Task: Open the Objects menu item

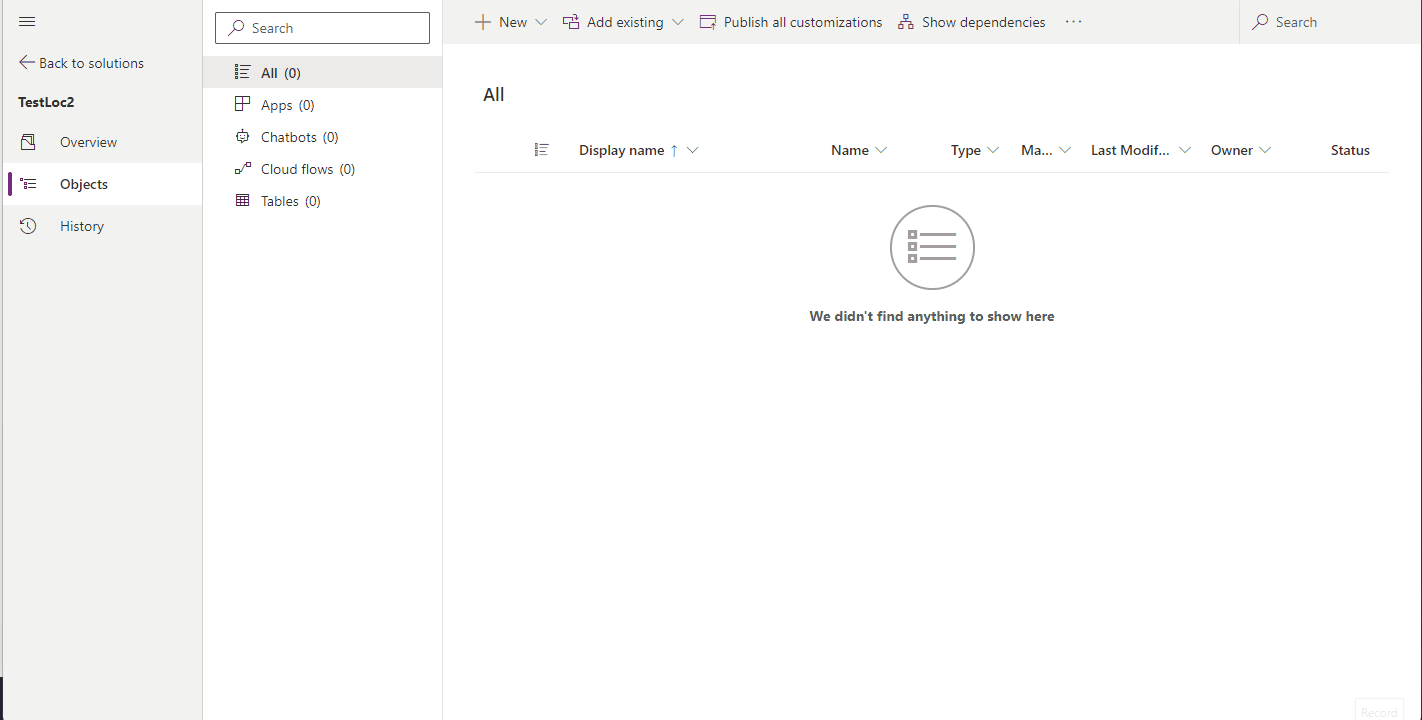Action: click(x=83, y=183)
